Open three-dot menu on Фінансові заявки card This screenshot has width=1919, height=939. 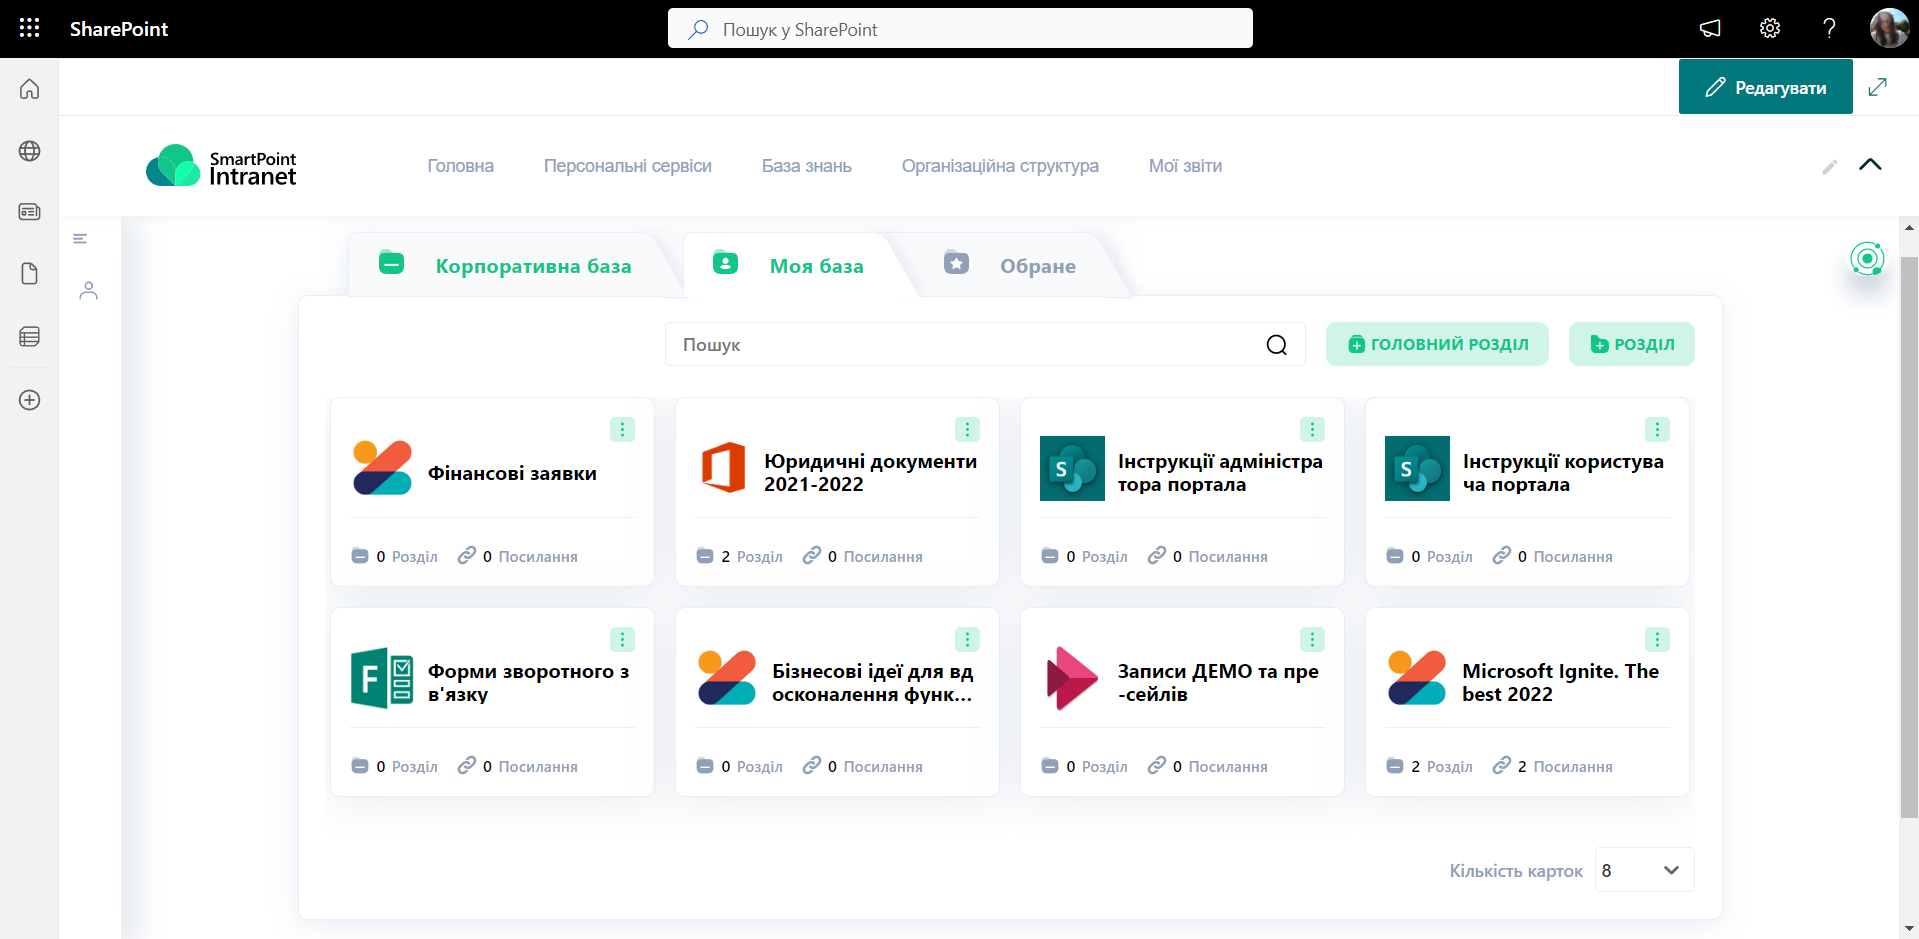[622, 429]
